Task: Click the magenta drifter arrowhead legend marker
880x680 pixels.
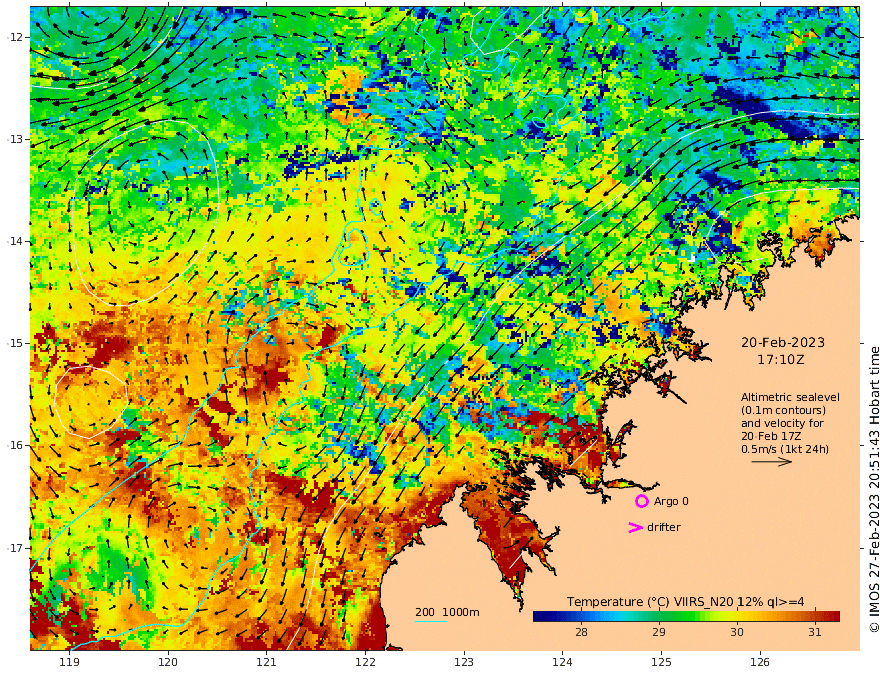Action: click(635, 527)
